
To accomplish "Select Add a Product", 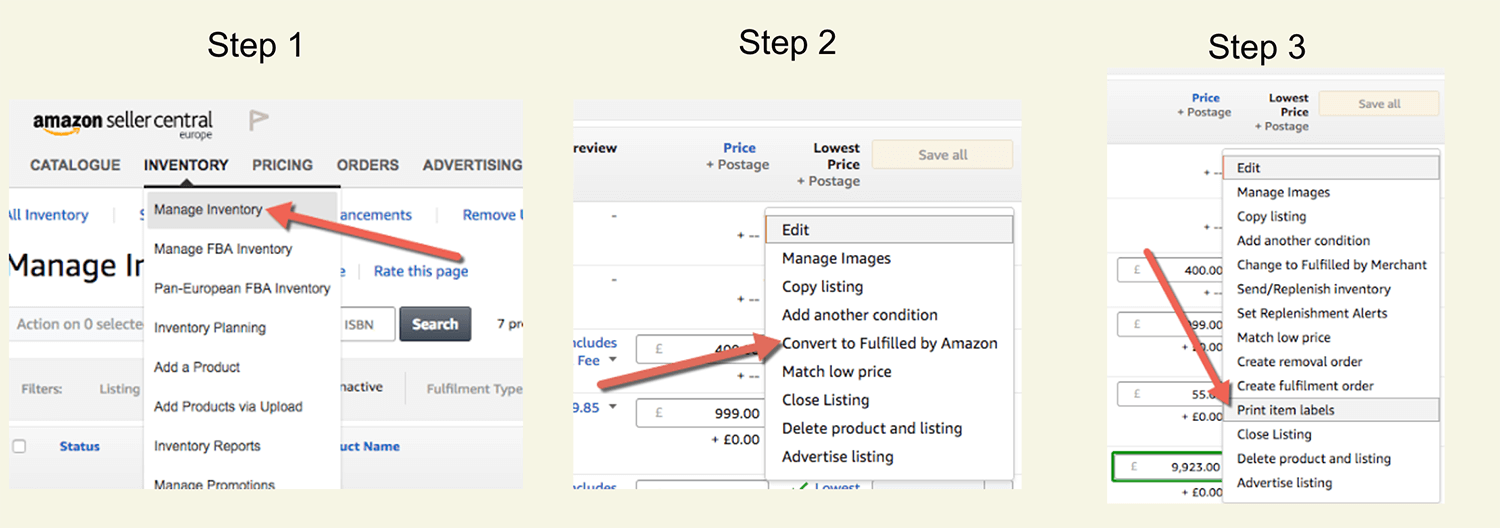I will coord(197,367).
